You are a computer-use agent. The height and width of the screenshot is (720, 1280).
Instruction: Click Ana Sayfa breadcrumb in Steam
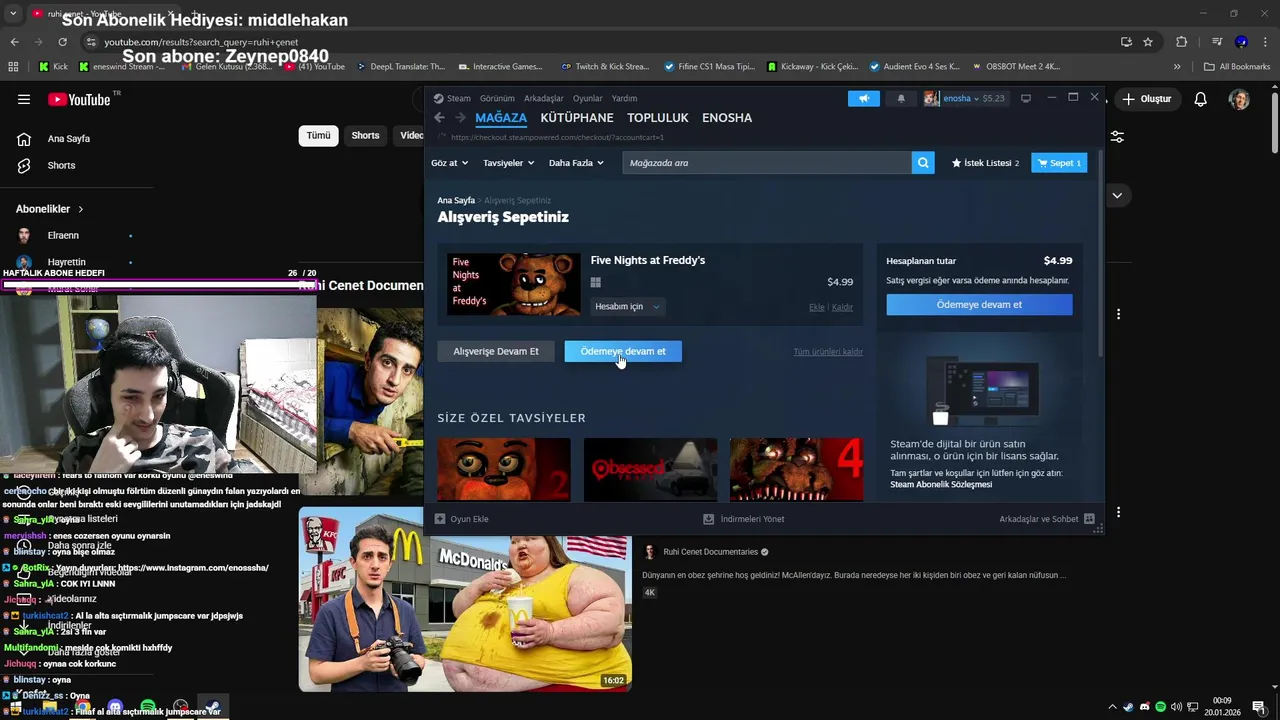click(456, 201)
